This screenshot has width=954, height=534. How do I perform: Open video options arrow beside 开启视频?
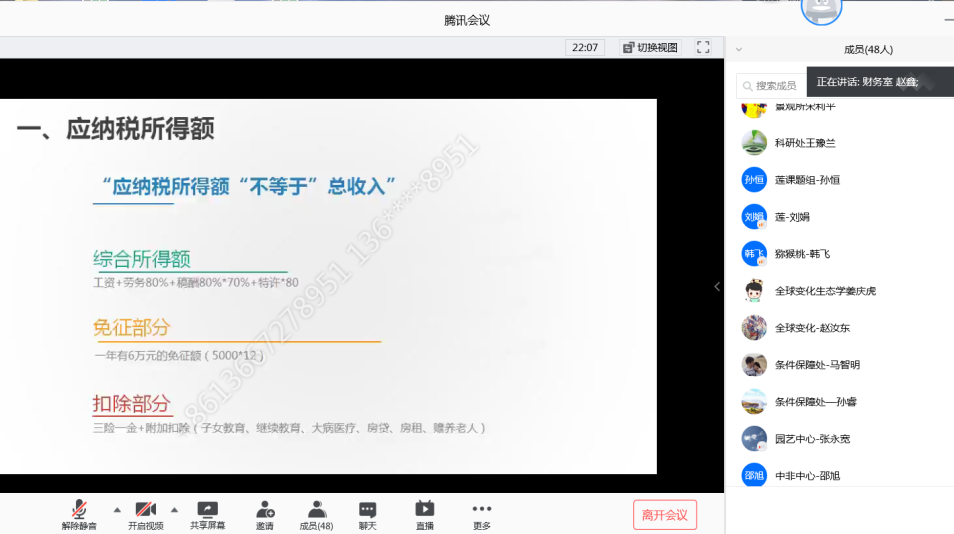coord(174,509)
